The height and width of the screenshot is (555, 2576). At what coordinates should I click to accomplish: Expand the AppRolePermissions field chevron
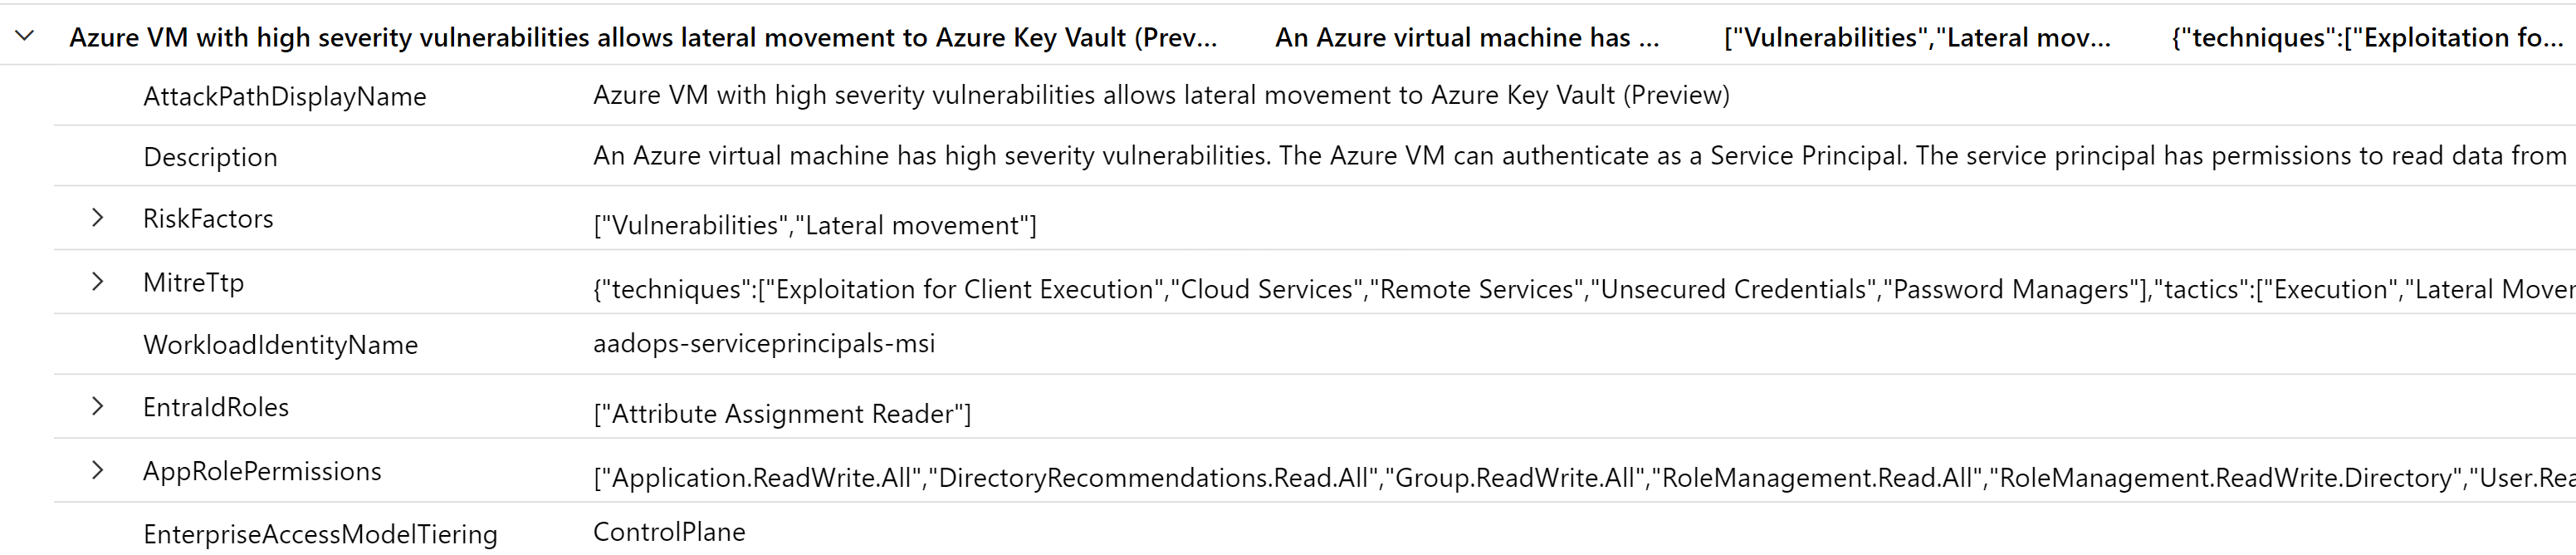pos(97,470)
